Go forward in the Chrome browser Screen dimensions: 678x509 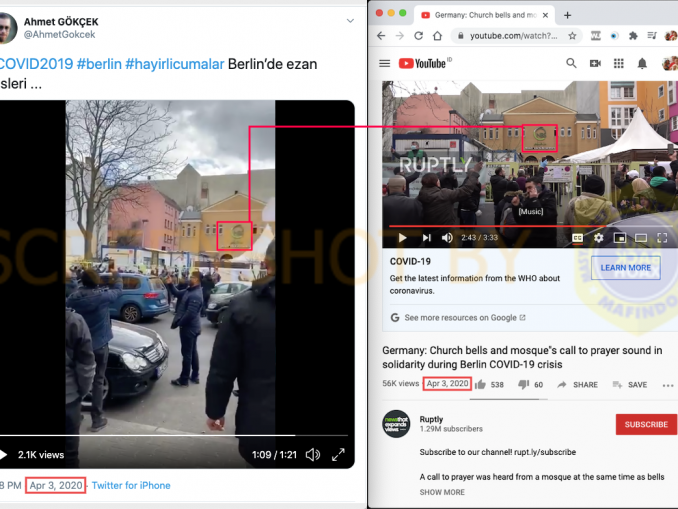tap(400, 36)
